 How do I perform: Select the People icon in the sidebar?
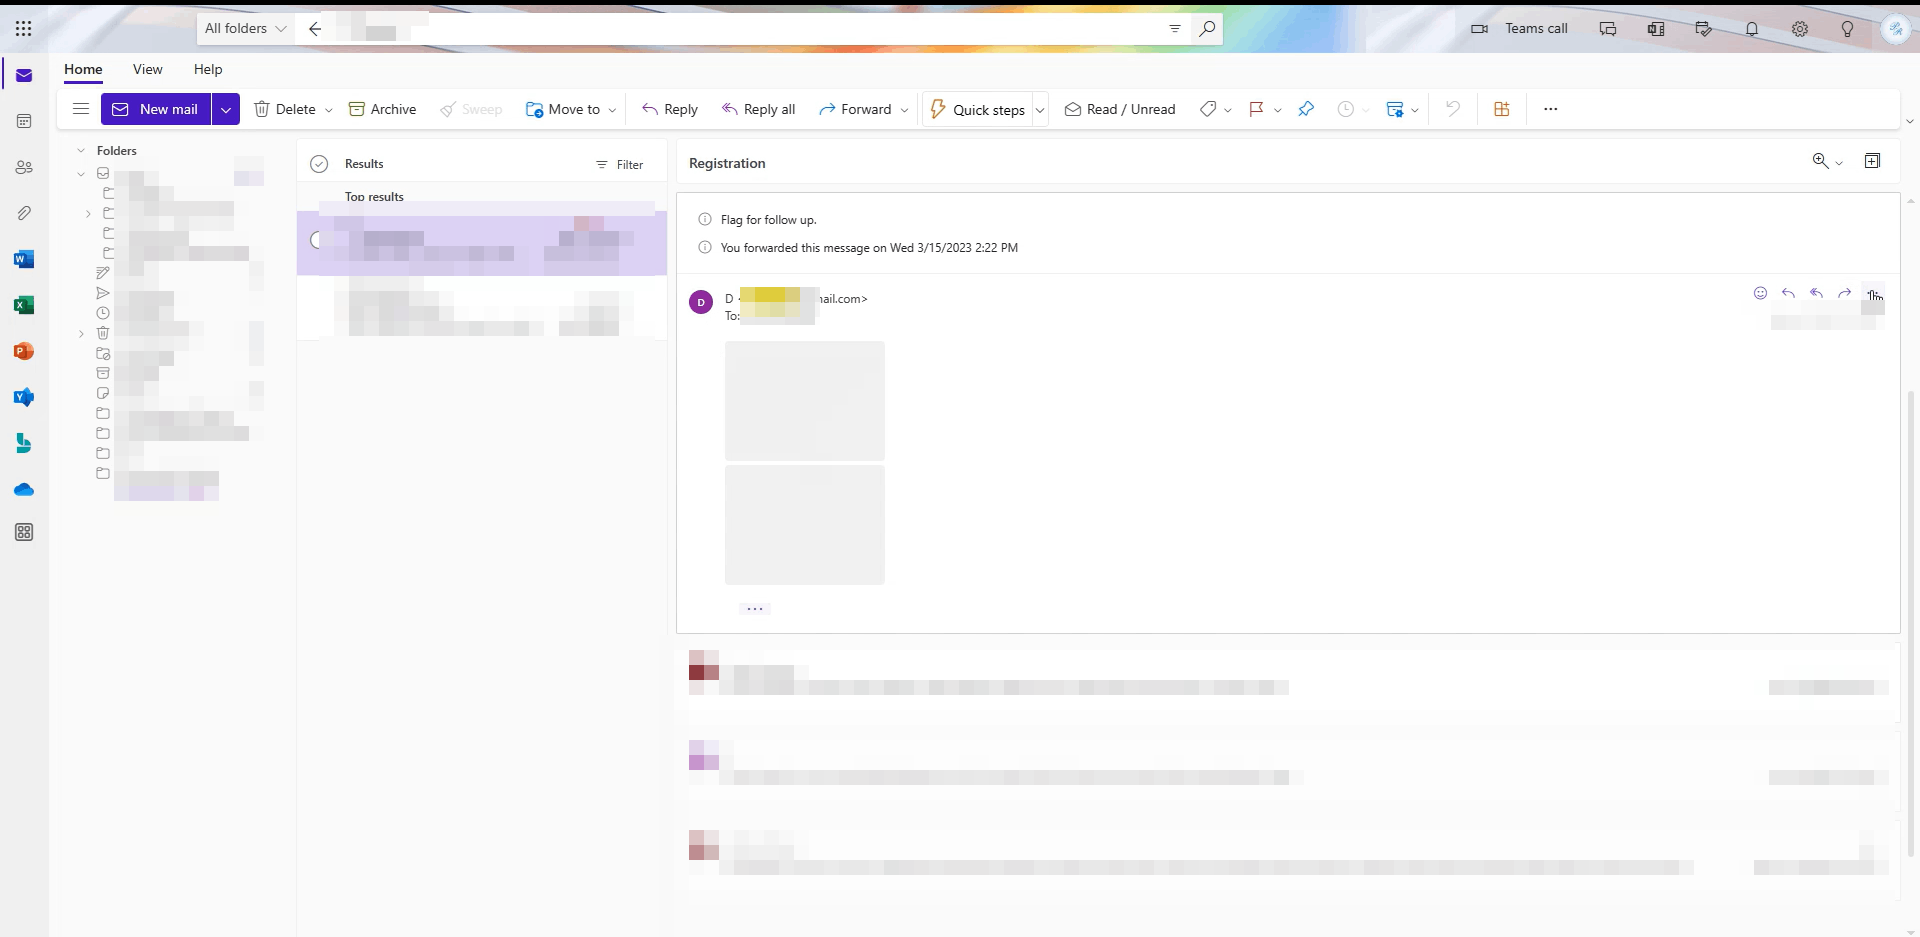pos(24,167)
